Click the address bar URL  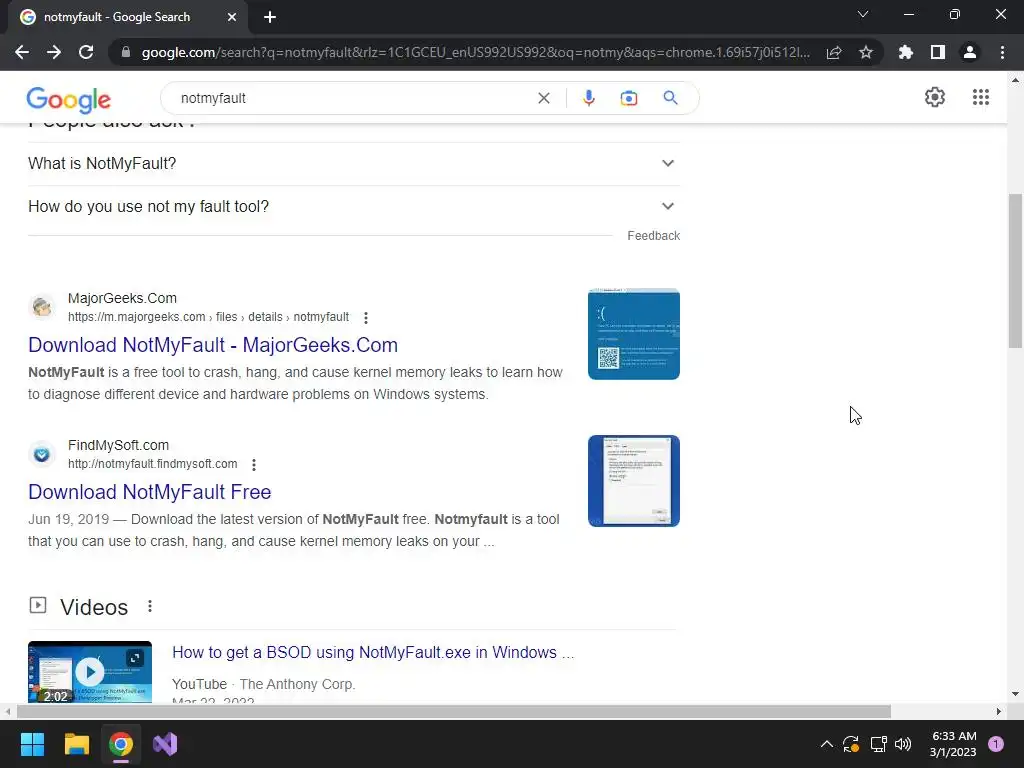pyautogui.click(x=475, y=52)
